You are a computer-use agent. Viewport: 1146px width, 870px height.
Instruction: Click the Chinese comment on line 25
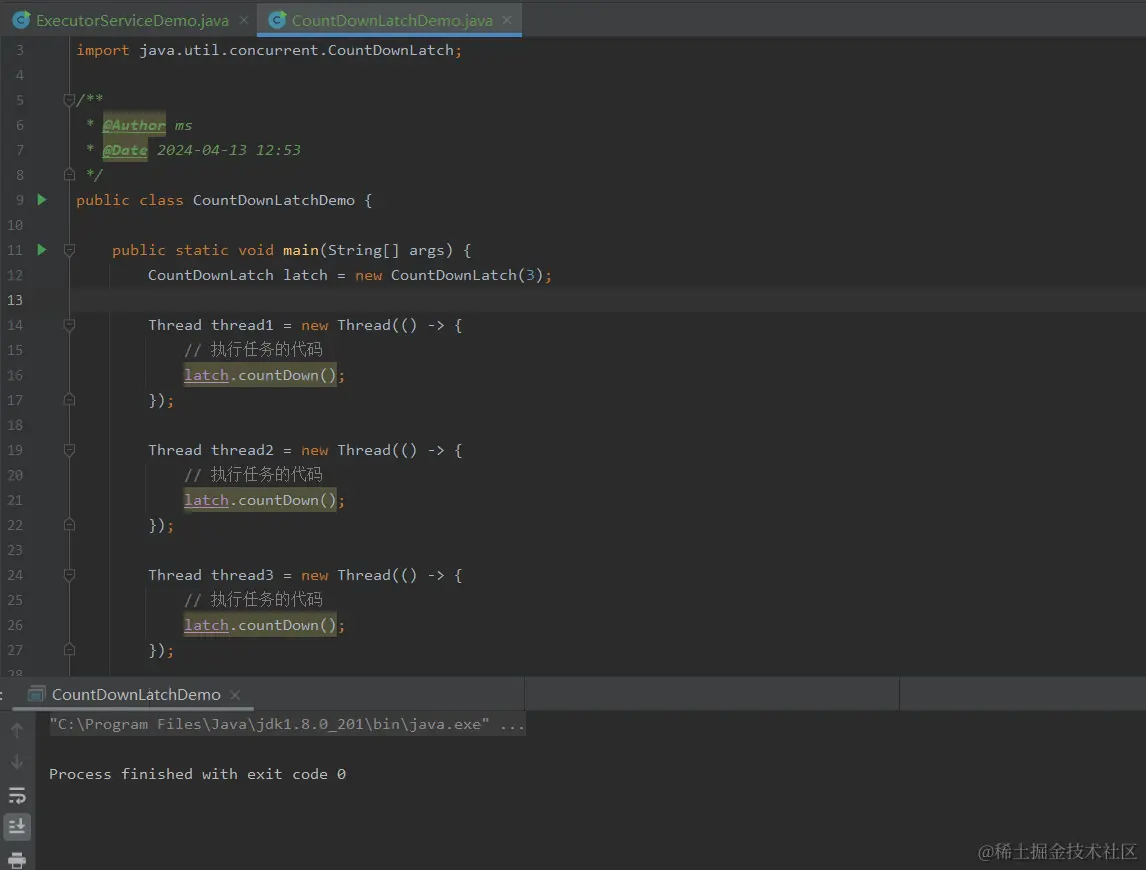coord(253,599)
